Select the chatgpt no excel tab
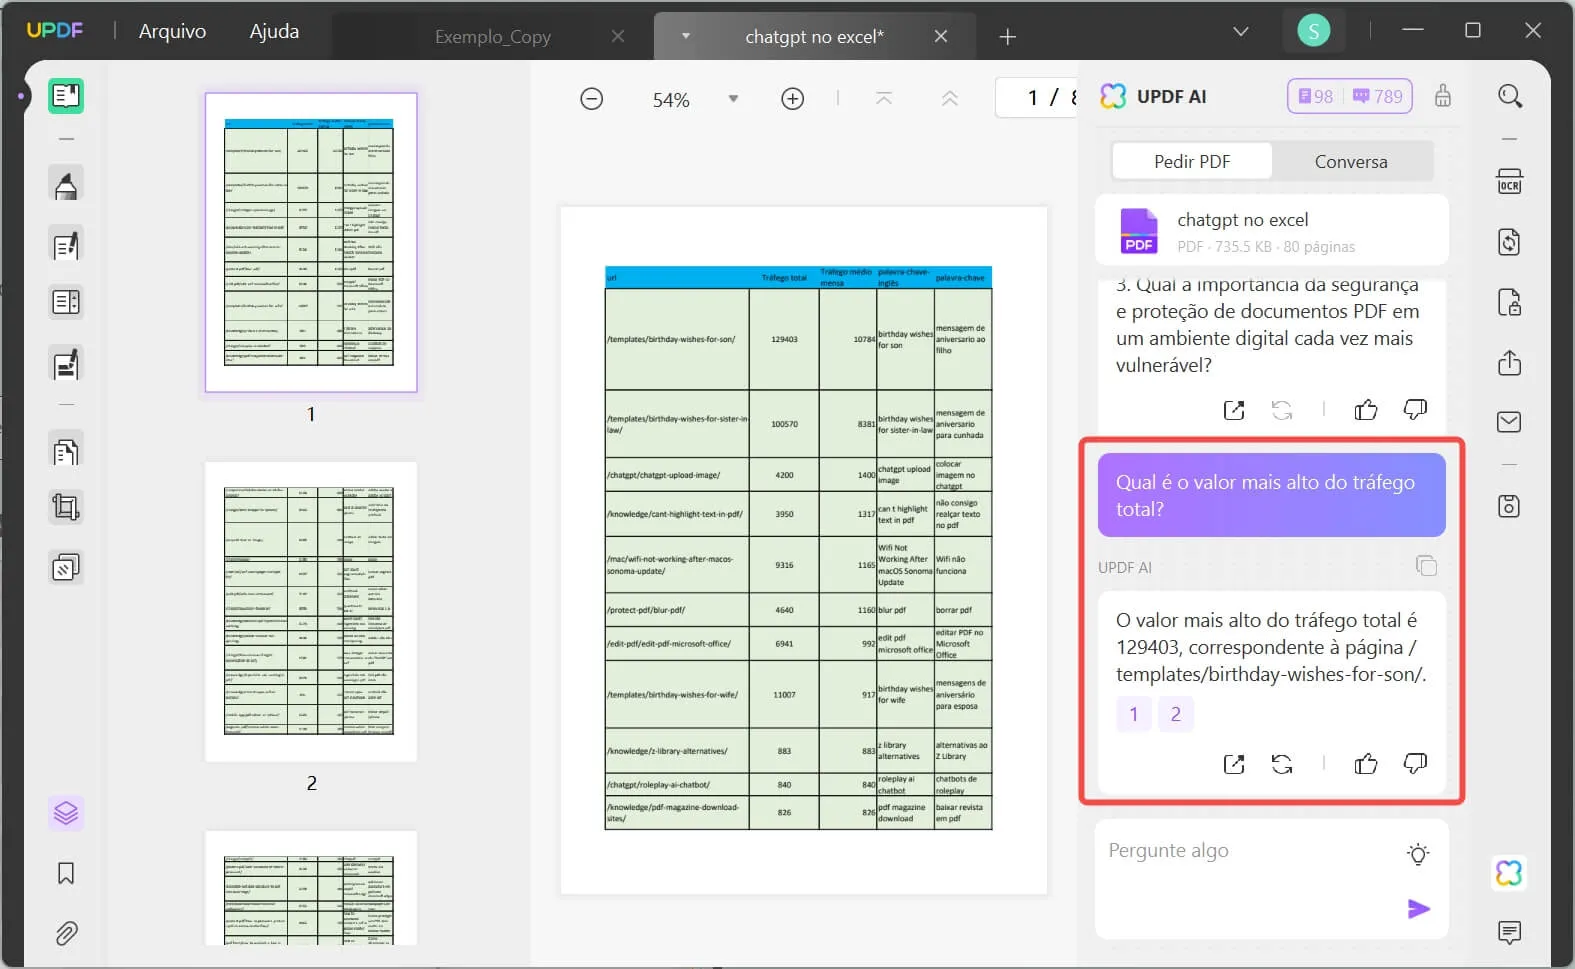 coord(814,37)
